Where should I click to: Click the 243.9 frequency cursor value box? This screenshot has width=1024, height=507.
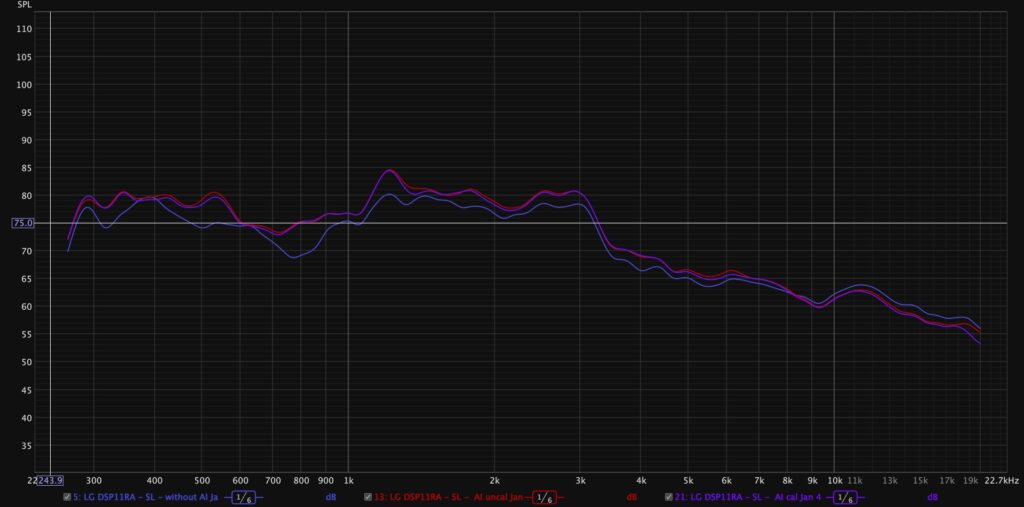click(49, 480)
